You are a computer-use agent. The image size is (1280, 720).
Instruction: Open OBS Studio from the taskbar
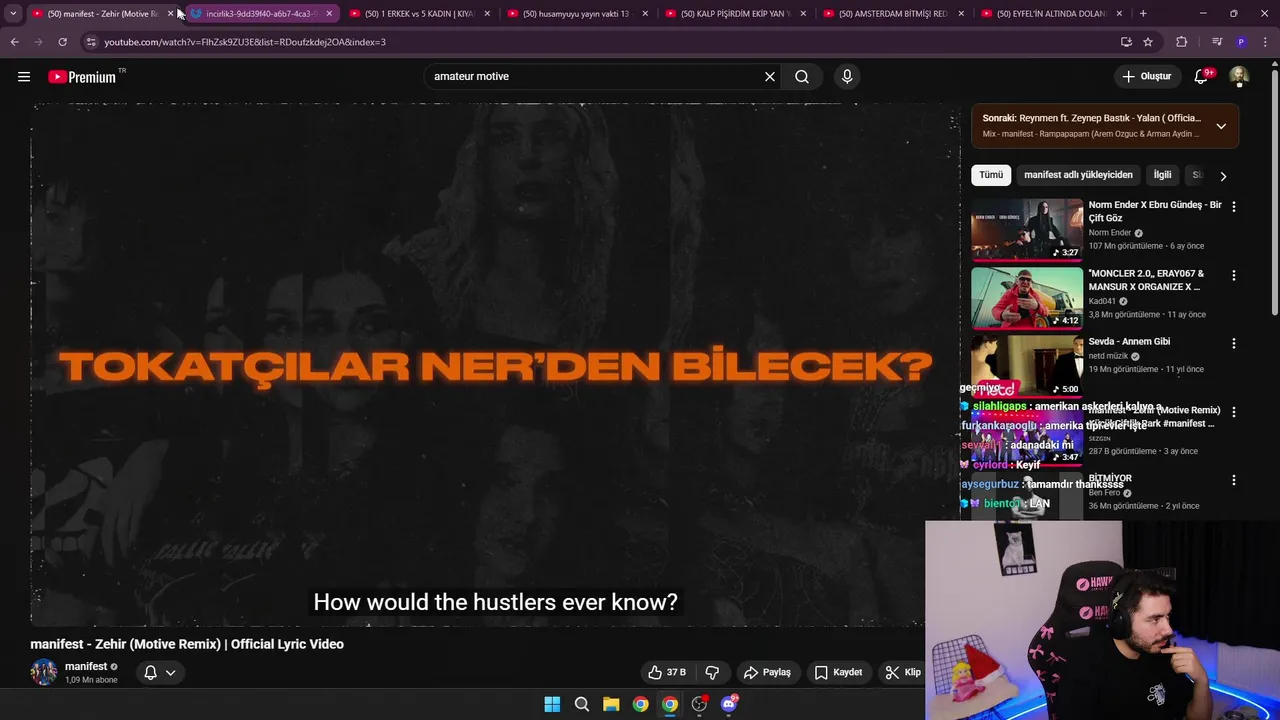click(699, 704)
